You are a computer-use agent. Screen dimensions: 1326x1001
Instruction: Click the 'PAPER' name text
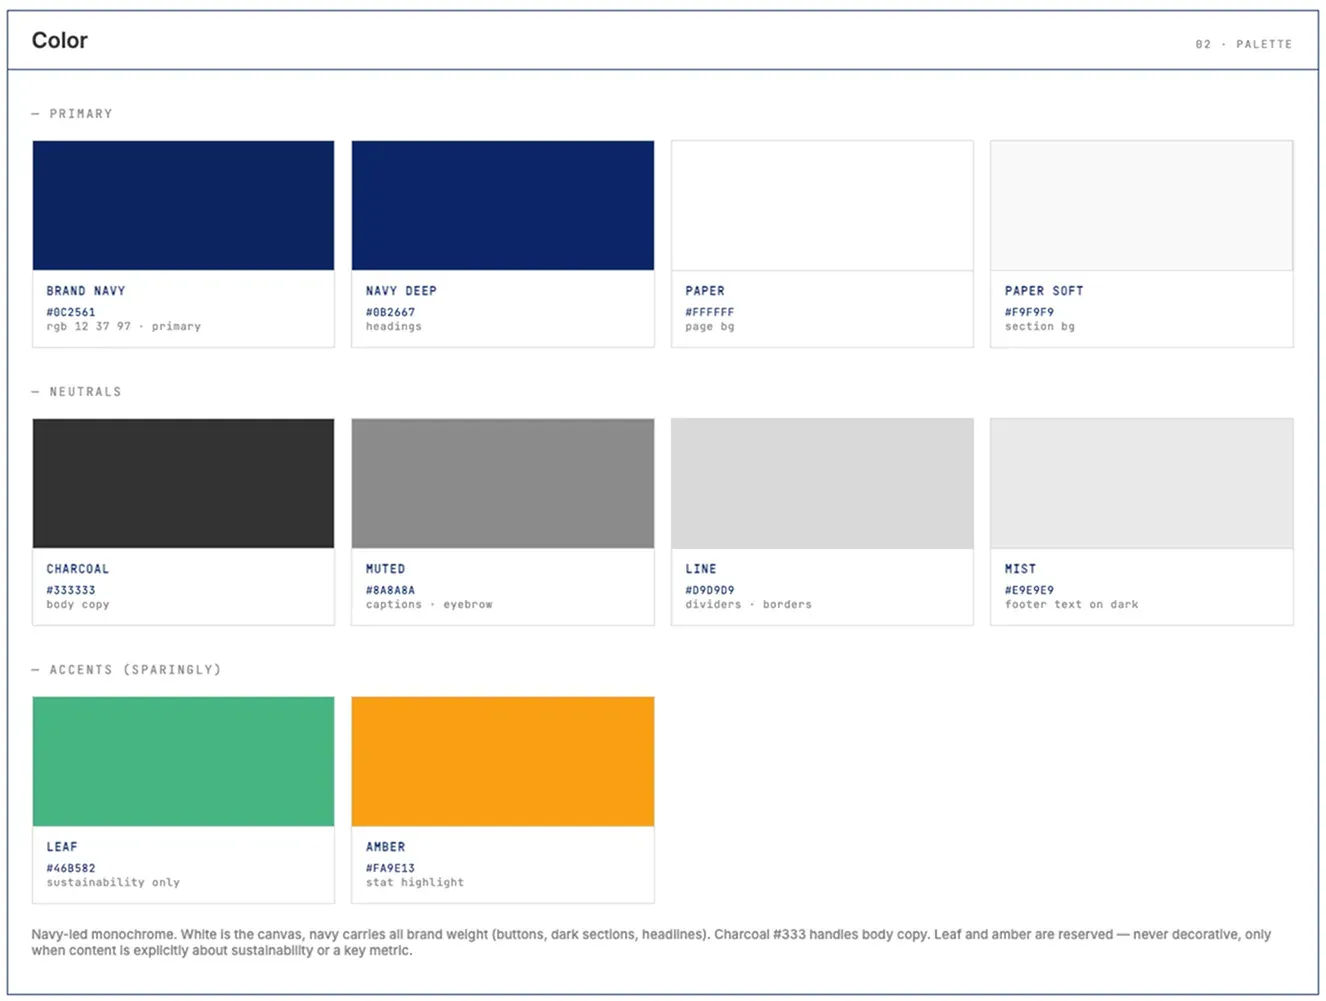coord(705,291)
